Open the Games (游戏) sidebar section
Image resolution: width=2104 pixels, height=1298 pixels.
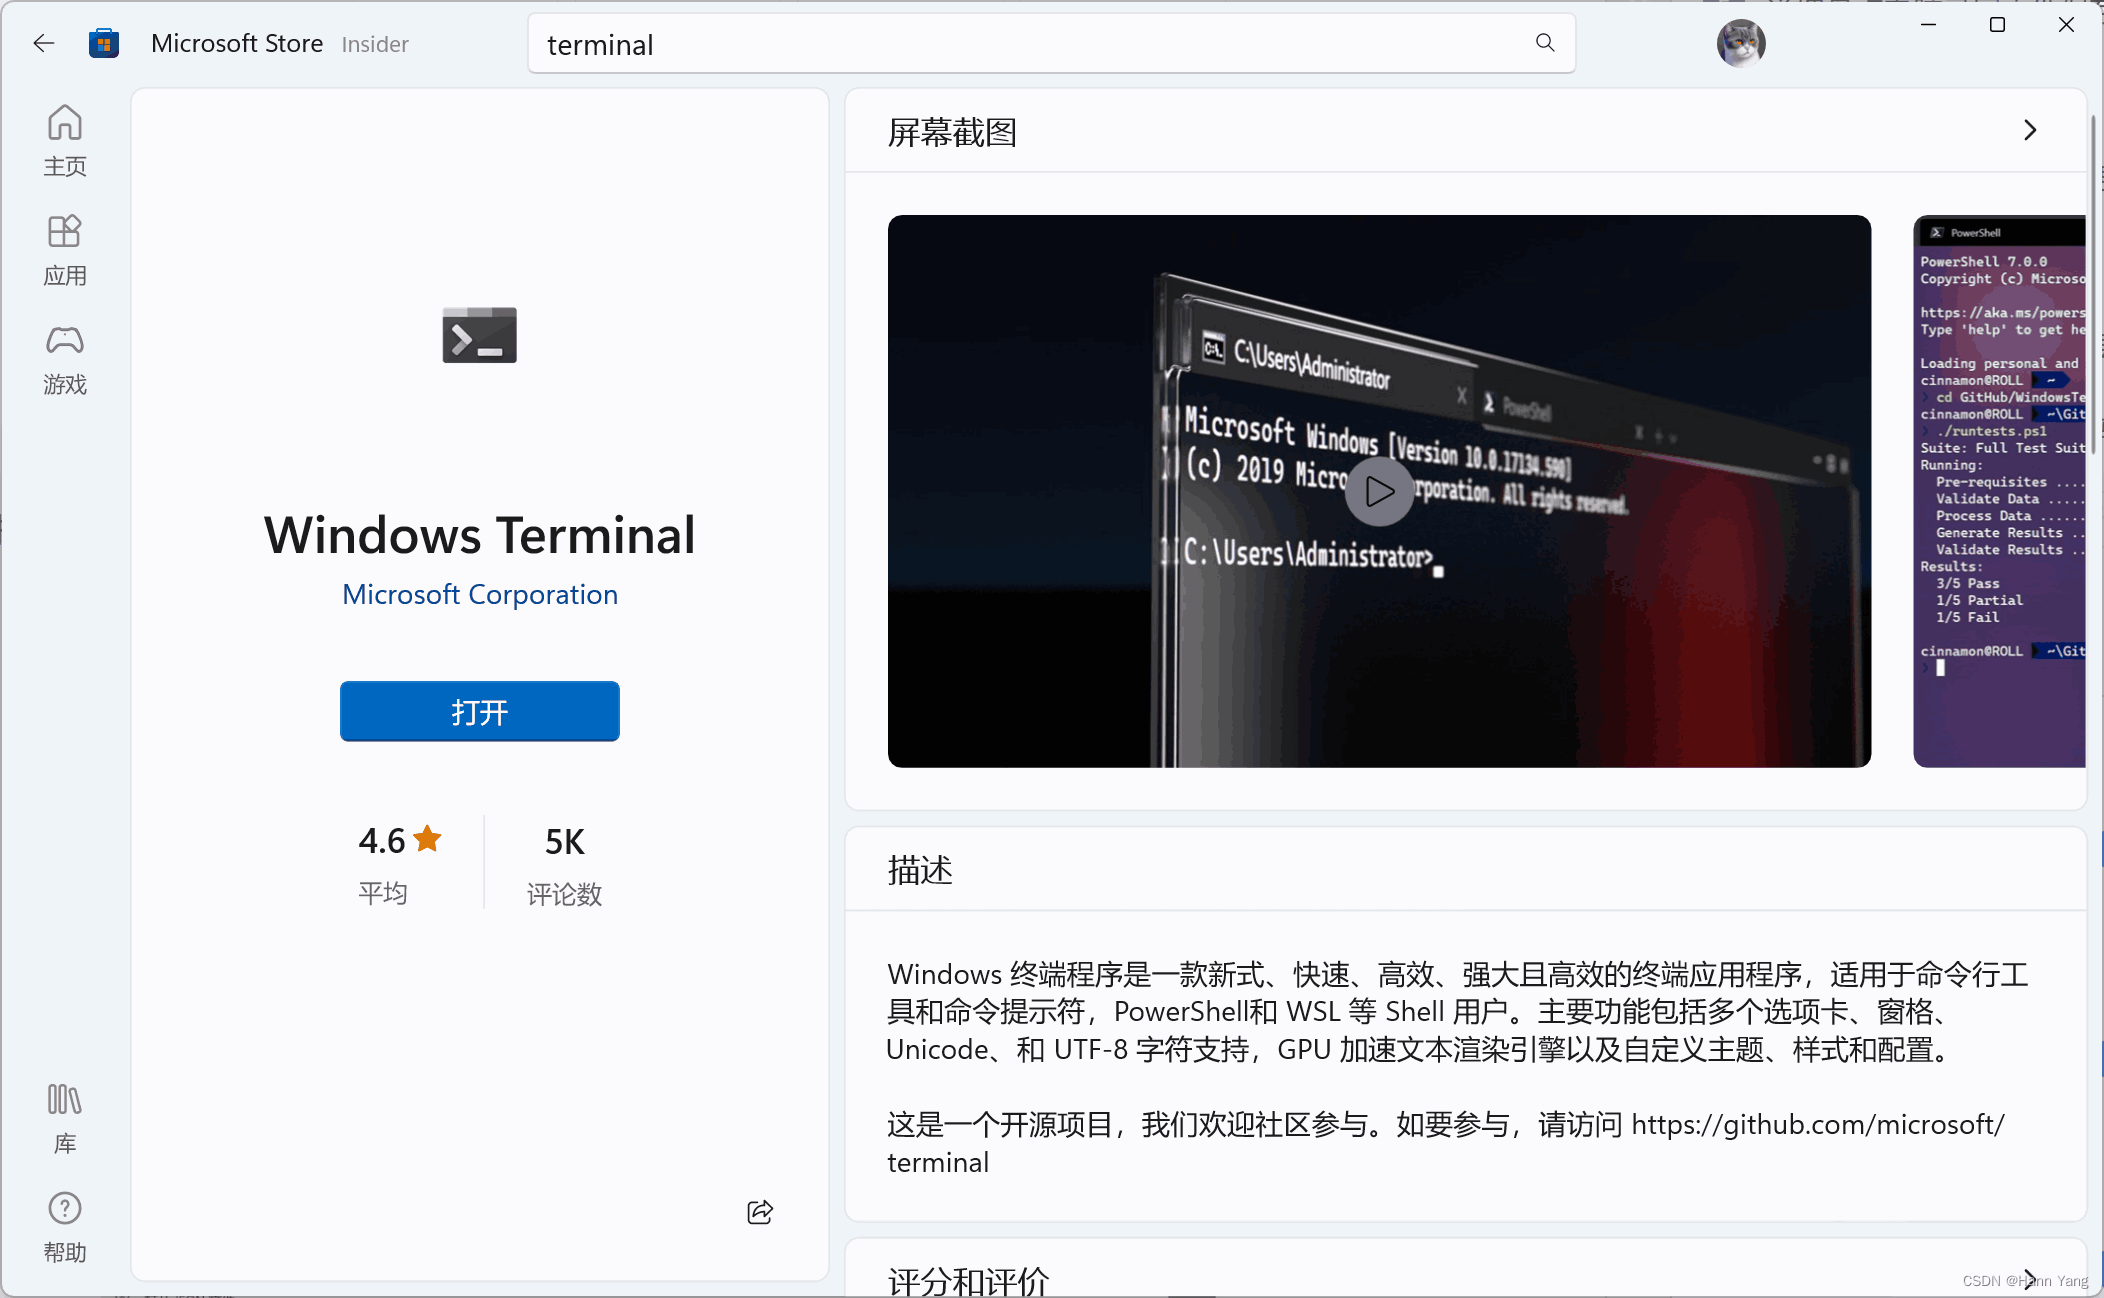coord(65,359)
